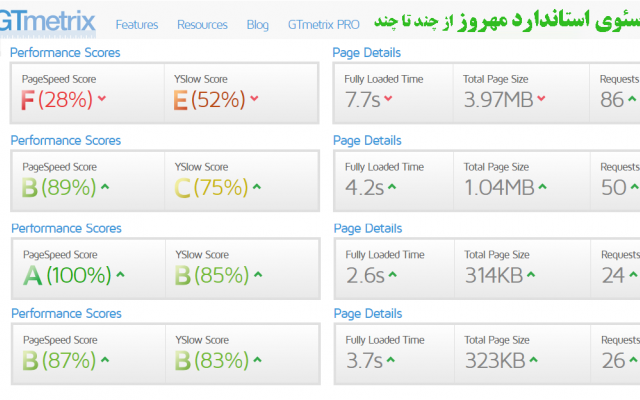Click the green arrow beside A (100%)
Screen dimensions: 640x400
pos(120,274)
